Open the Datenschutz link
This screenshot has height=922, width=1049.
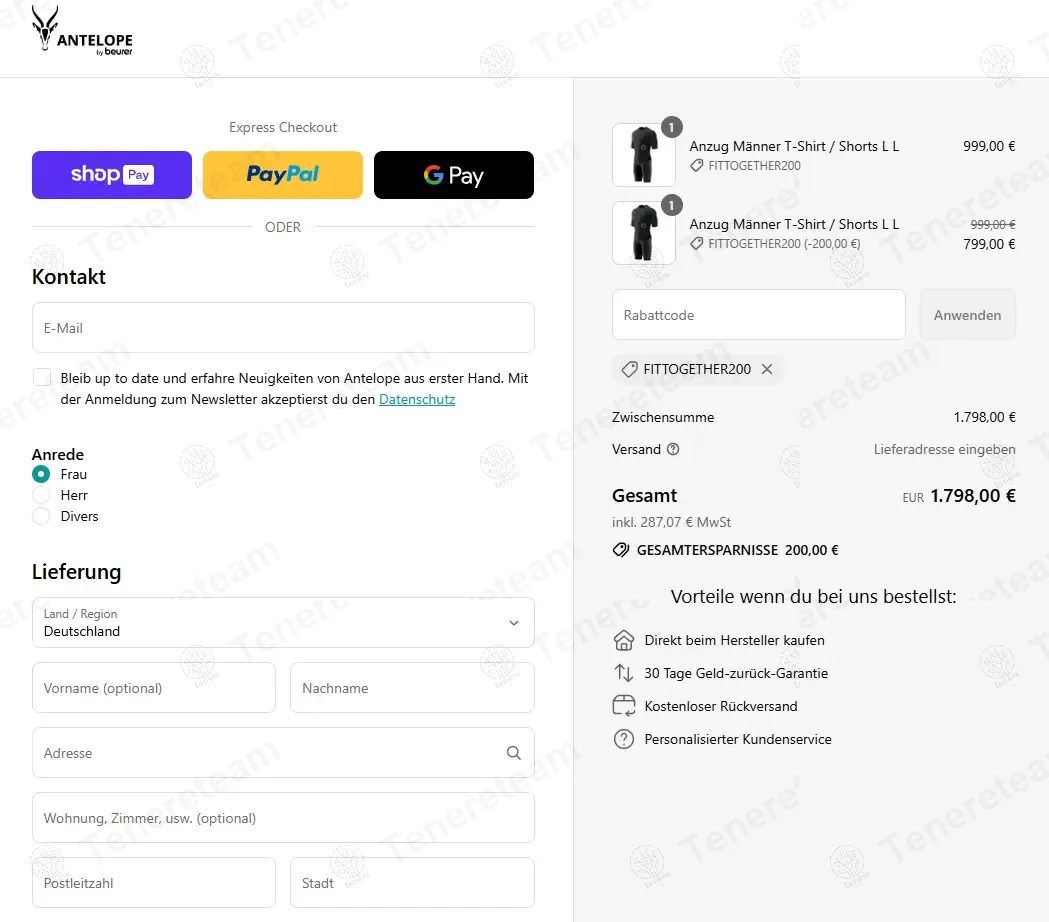tap(417, 399)
